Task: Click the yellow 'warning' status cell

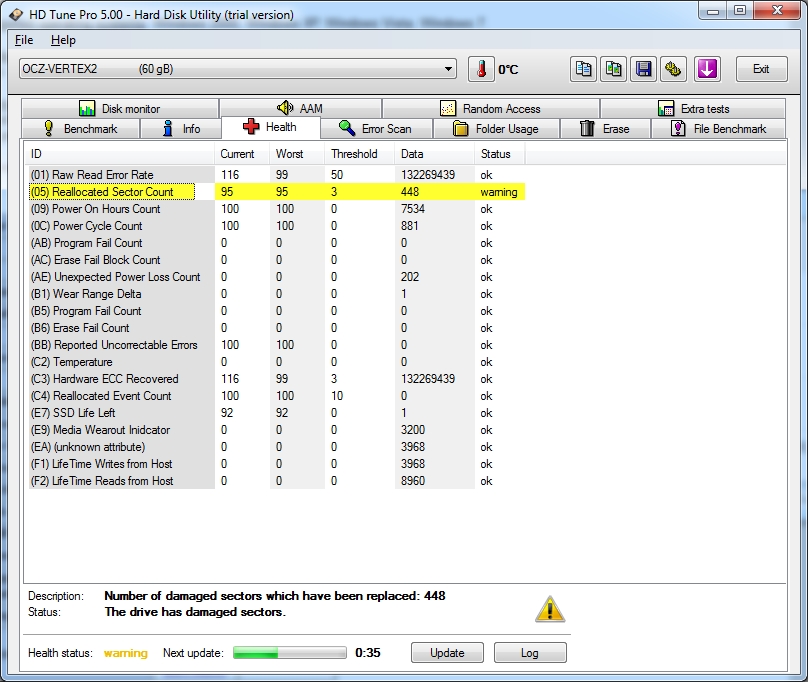Action: pyautogui.click(x=499, y=192)
